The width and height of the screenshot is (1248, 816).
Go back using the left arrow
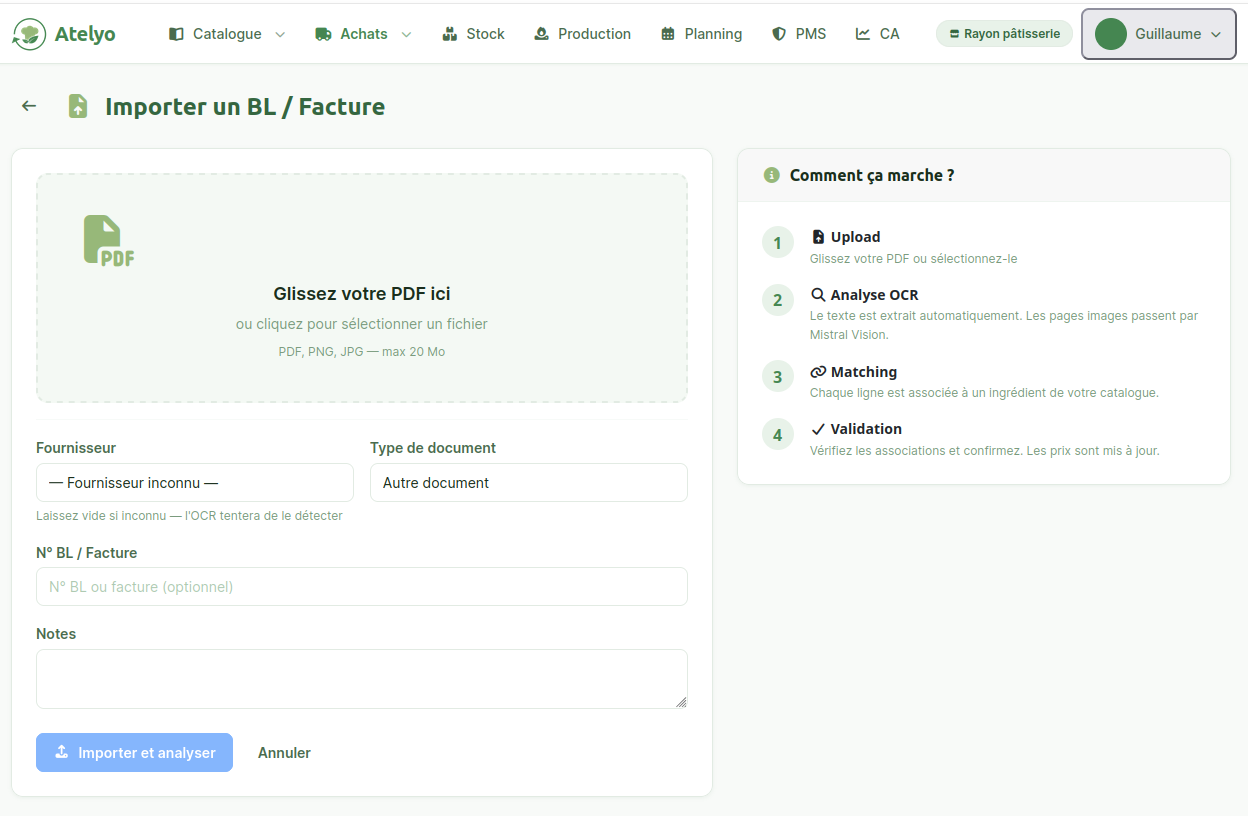[x=29, y=106]
